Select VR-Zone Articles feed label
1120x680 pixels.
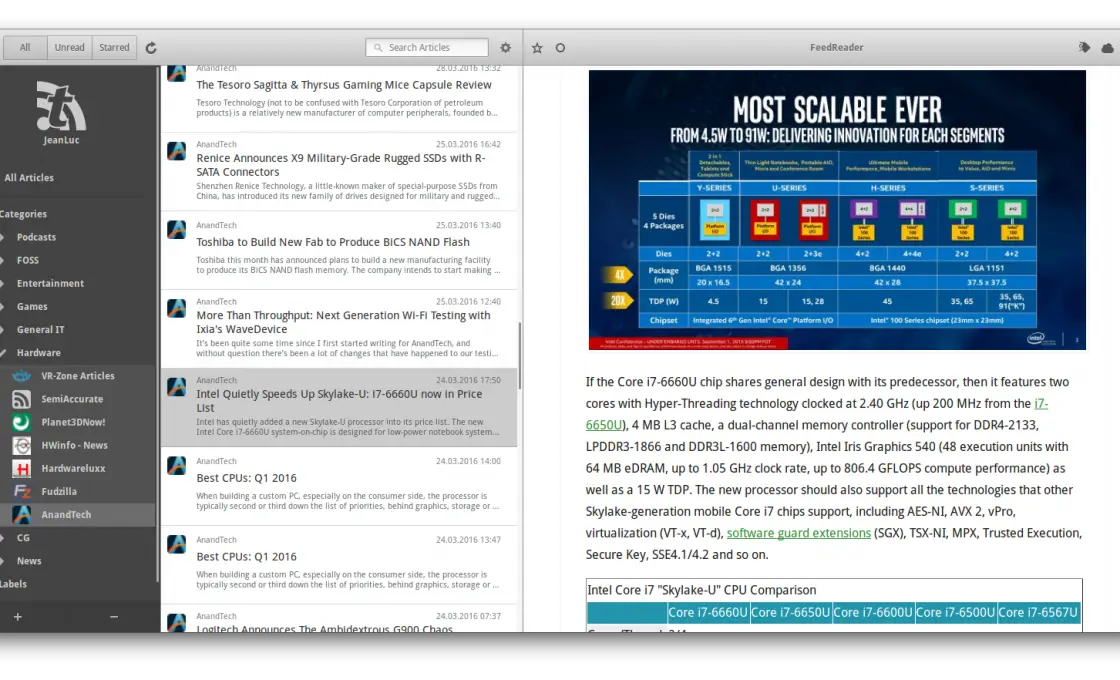tap(78, 376)
